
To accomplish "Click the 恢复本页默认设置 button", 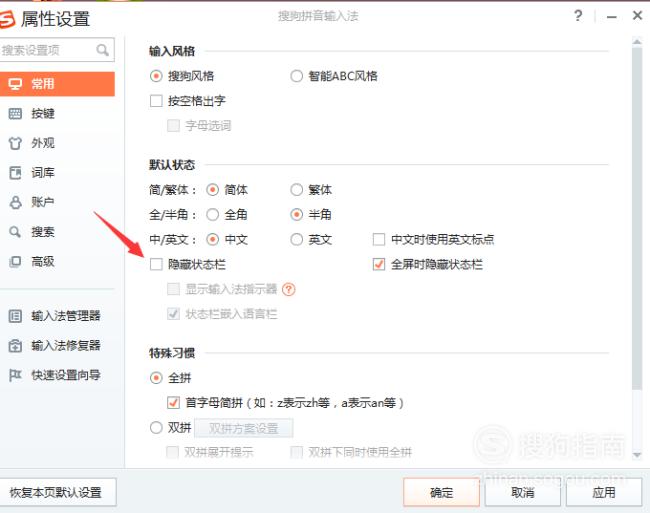I will click(57, 492).
